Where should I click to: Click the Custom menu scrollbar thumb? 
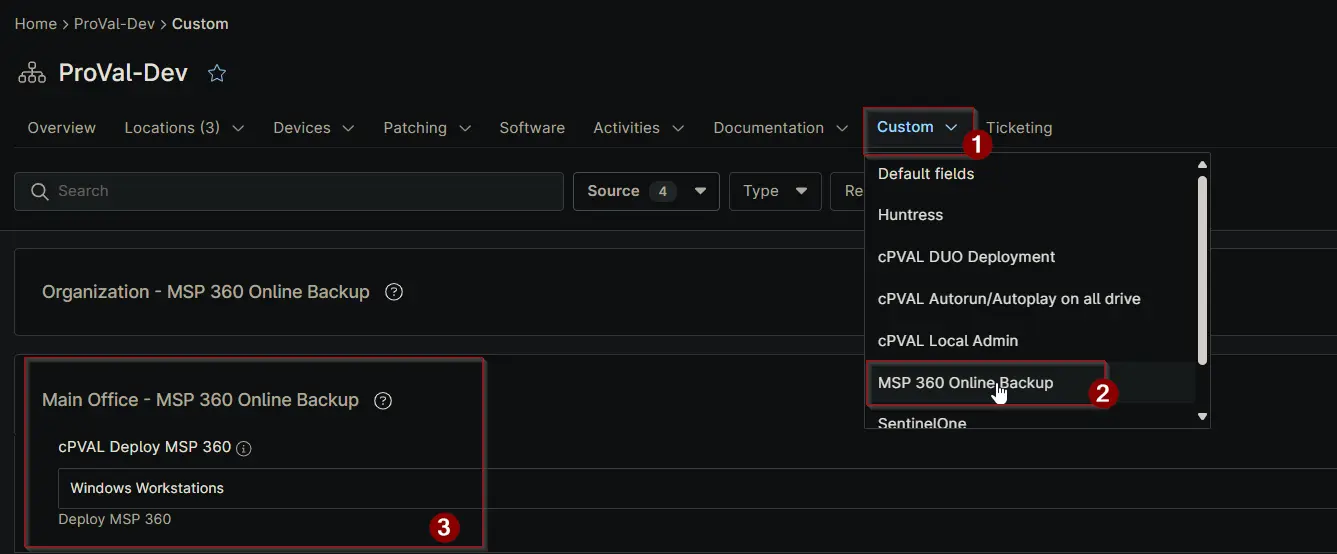(x=1203, y=270)
